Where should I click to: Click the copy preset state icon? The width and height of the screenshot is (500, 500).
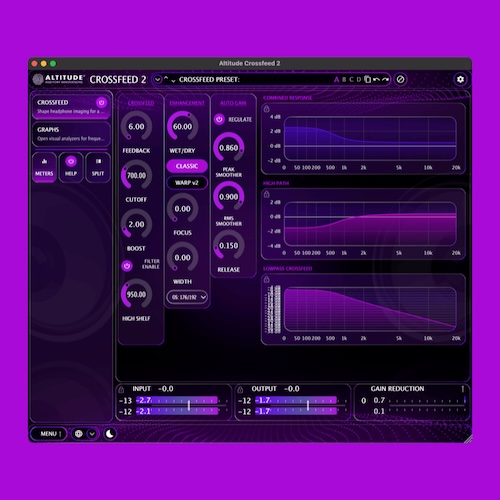click(368, 79)
